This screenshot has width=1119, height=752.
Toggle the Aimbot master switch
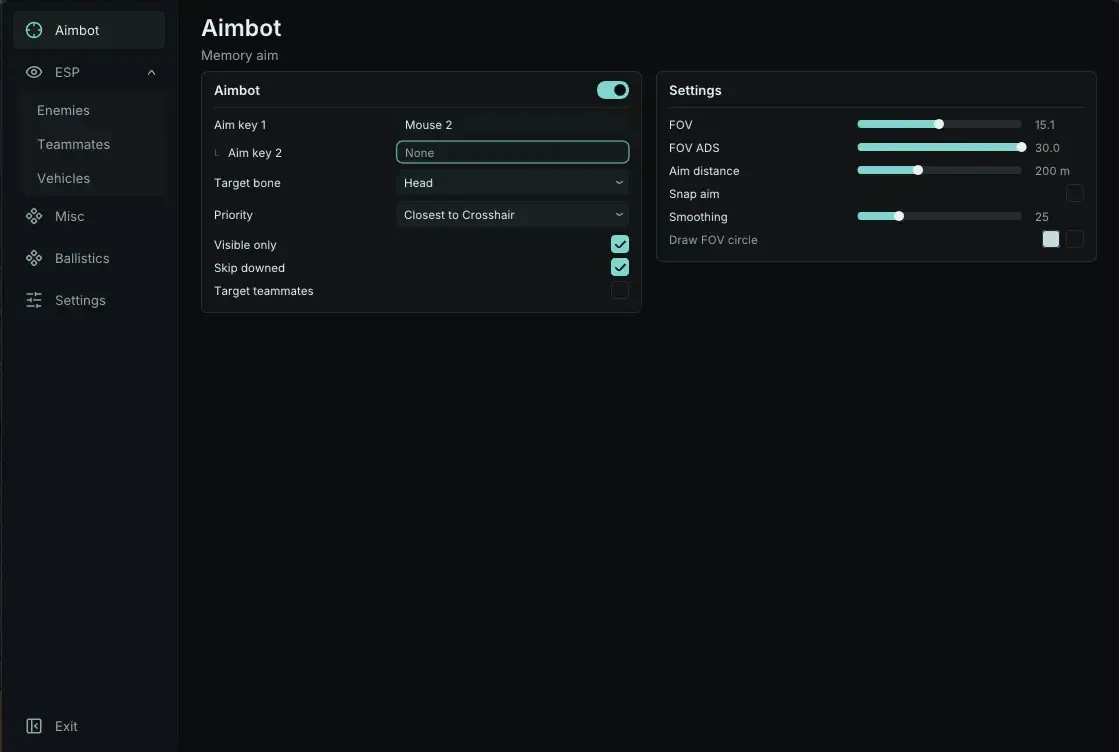(x=612, y=90)
